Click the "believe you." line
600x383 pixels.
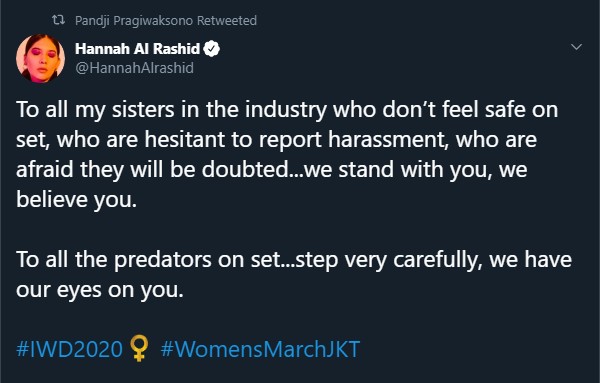pos(77,200)
